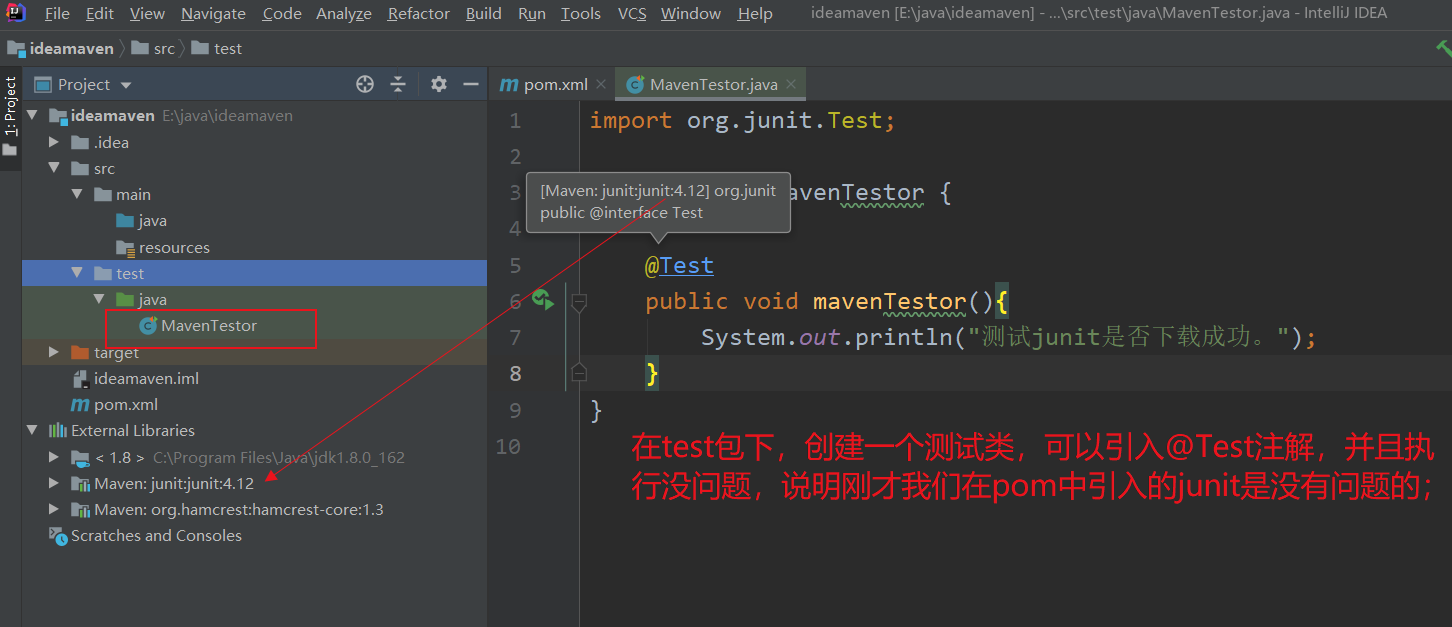Open the Edit menu
The height and width of the screenshot is (627, 1452).
99,13
